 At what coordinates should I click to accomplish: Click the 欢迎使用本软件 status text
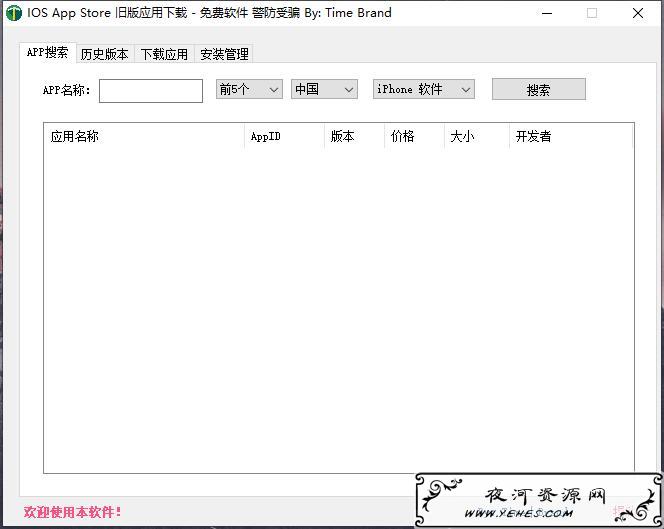[x=72, y=512]
